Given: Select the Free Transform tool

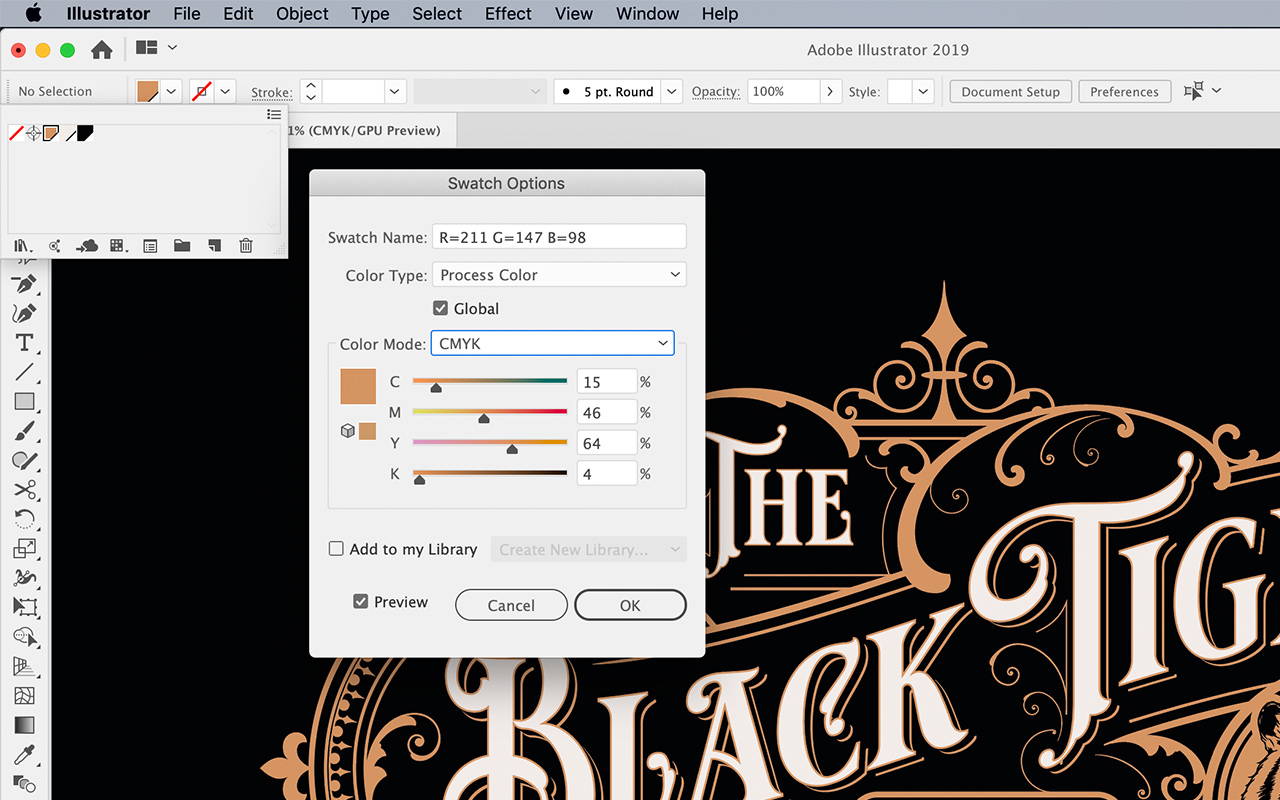Looking at the screenshot, I should click(x=25, y=607).
